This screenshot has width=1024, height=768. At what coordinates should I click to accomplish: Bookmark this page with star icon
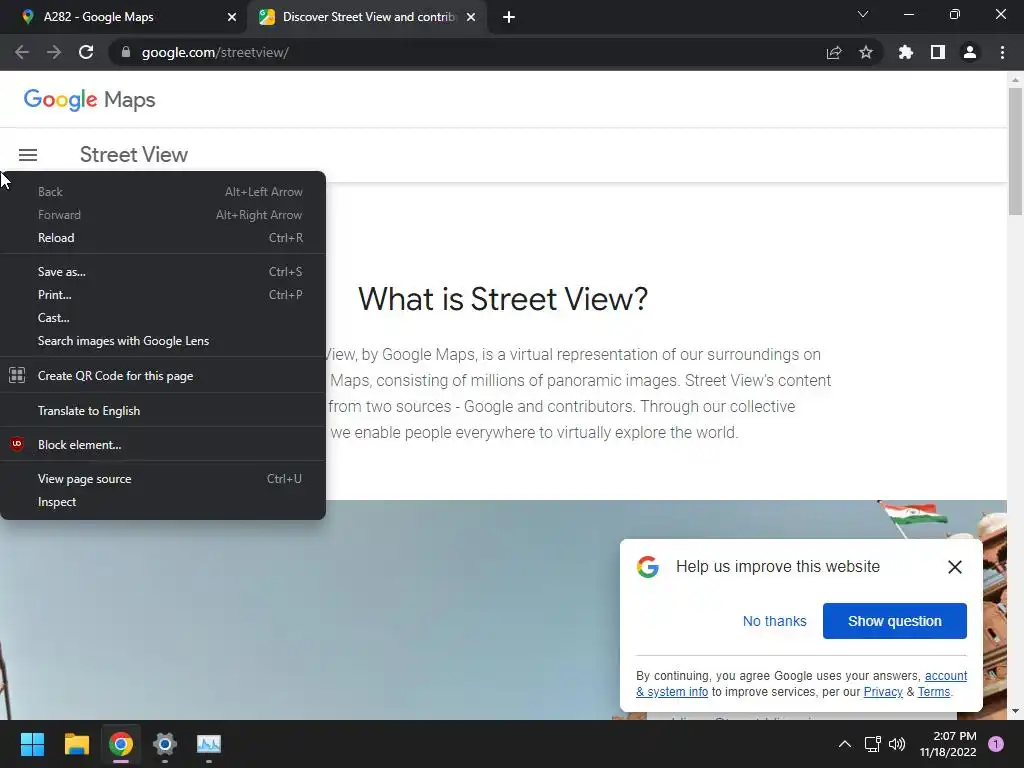[866, 52]
